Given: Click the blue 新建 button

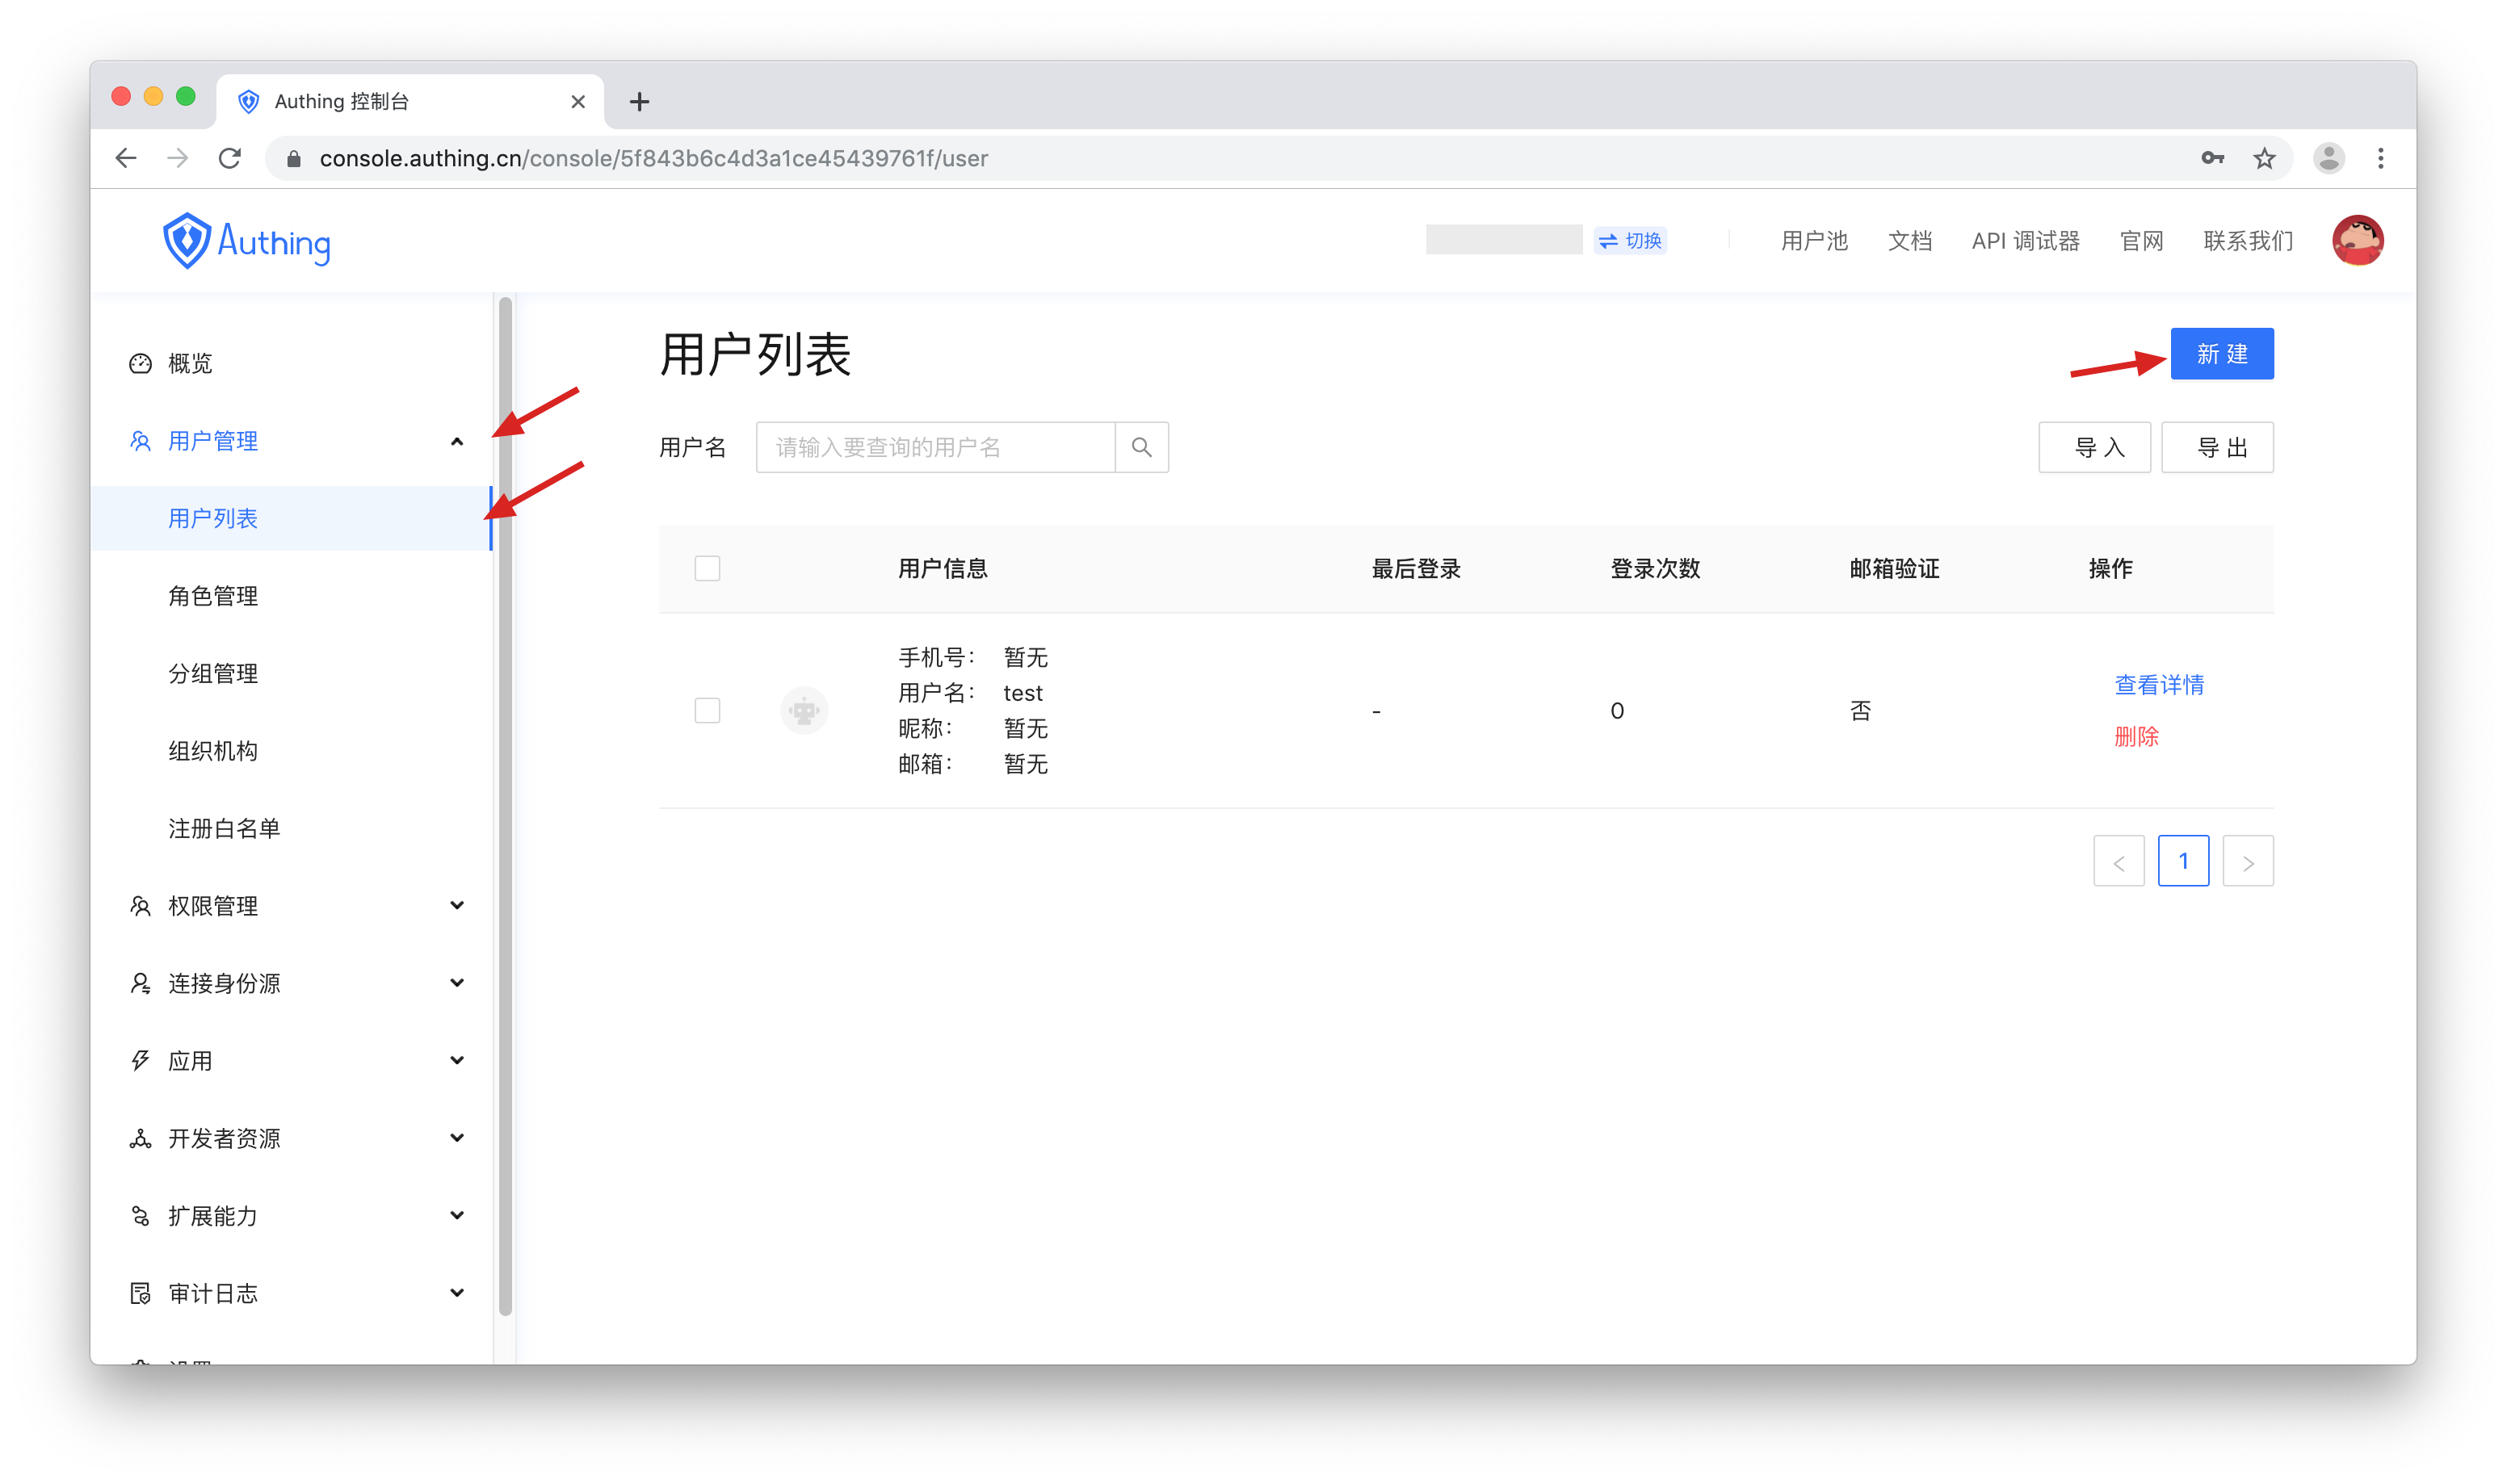Looking at the screenshot, I should [x=2221, y=354].
